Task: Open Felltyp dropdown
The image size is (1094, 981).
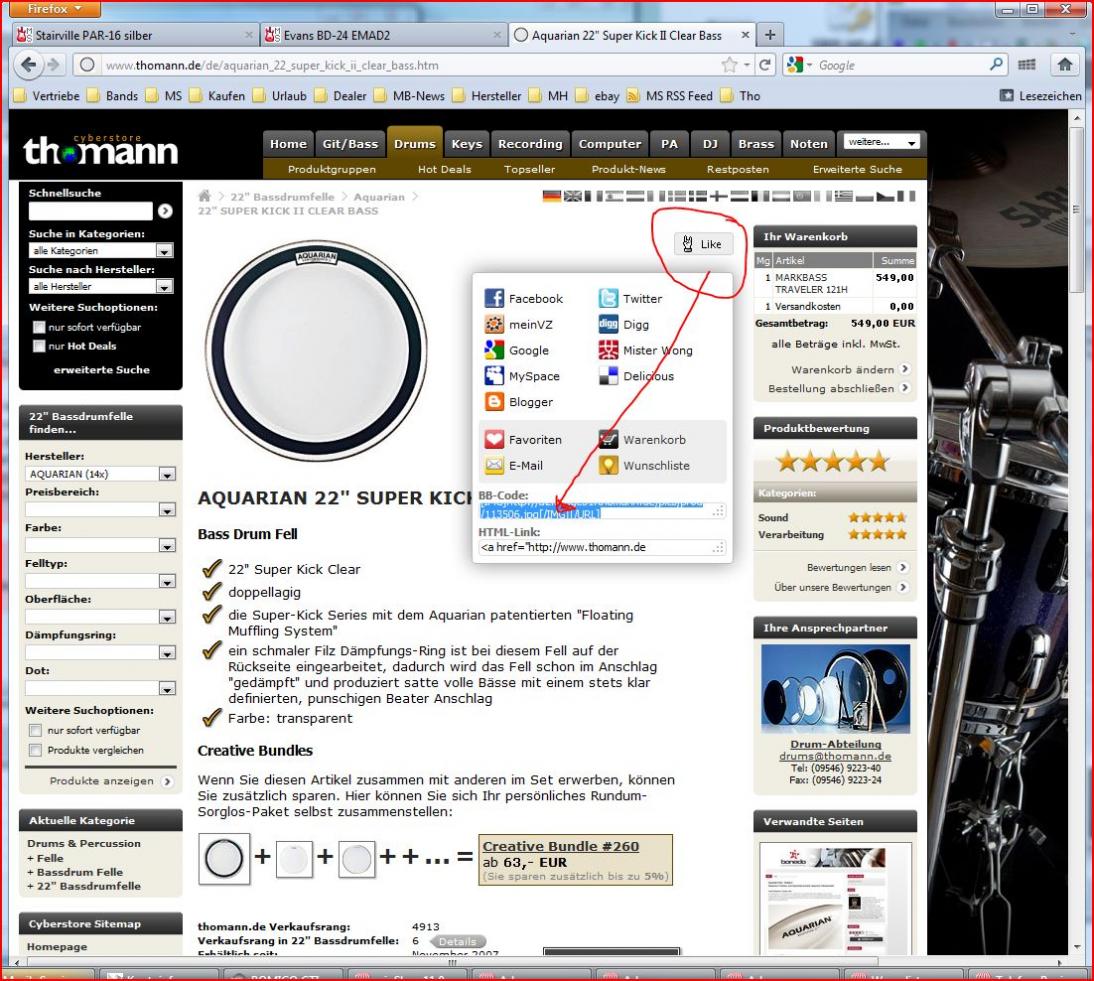Action: click(x=100, y=581)
